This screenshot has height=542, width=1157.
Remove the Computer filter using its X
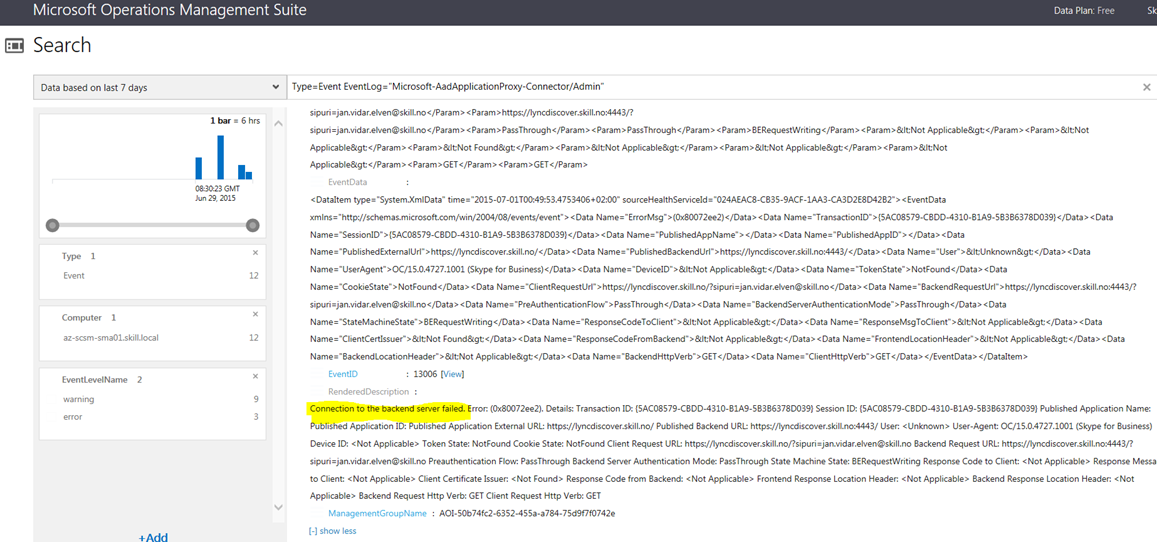coord(255,314)
